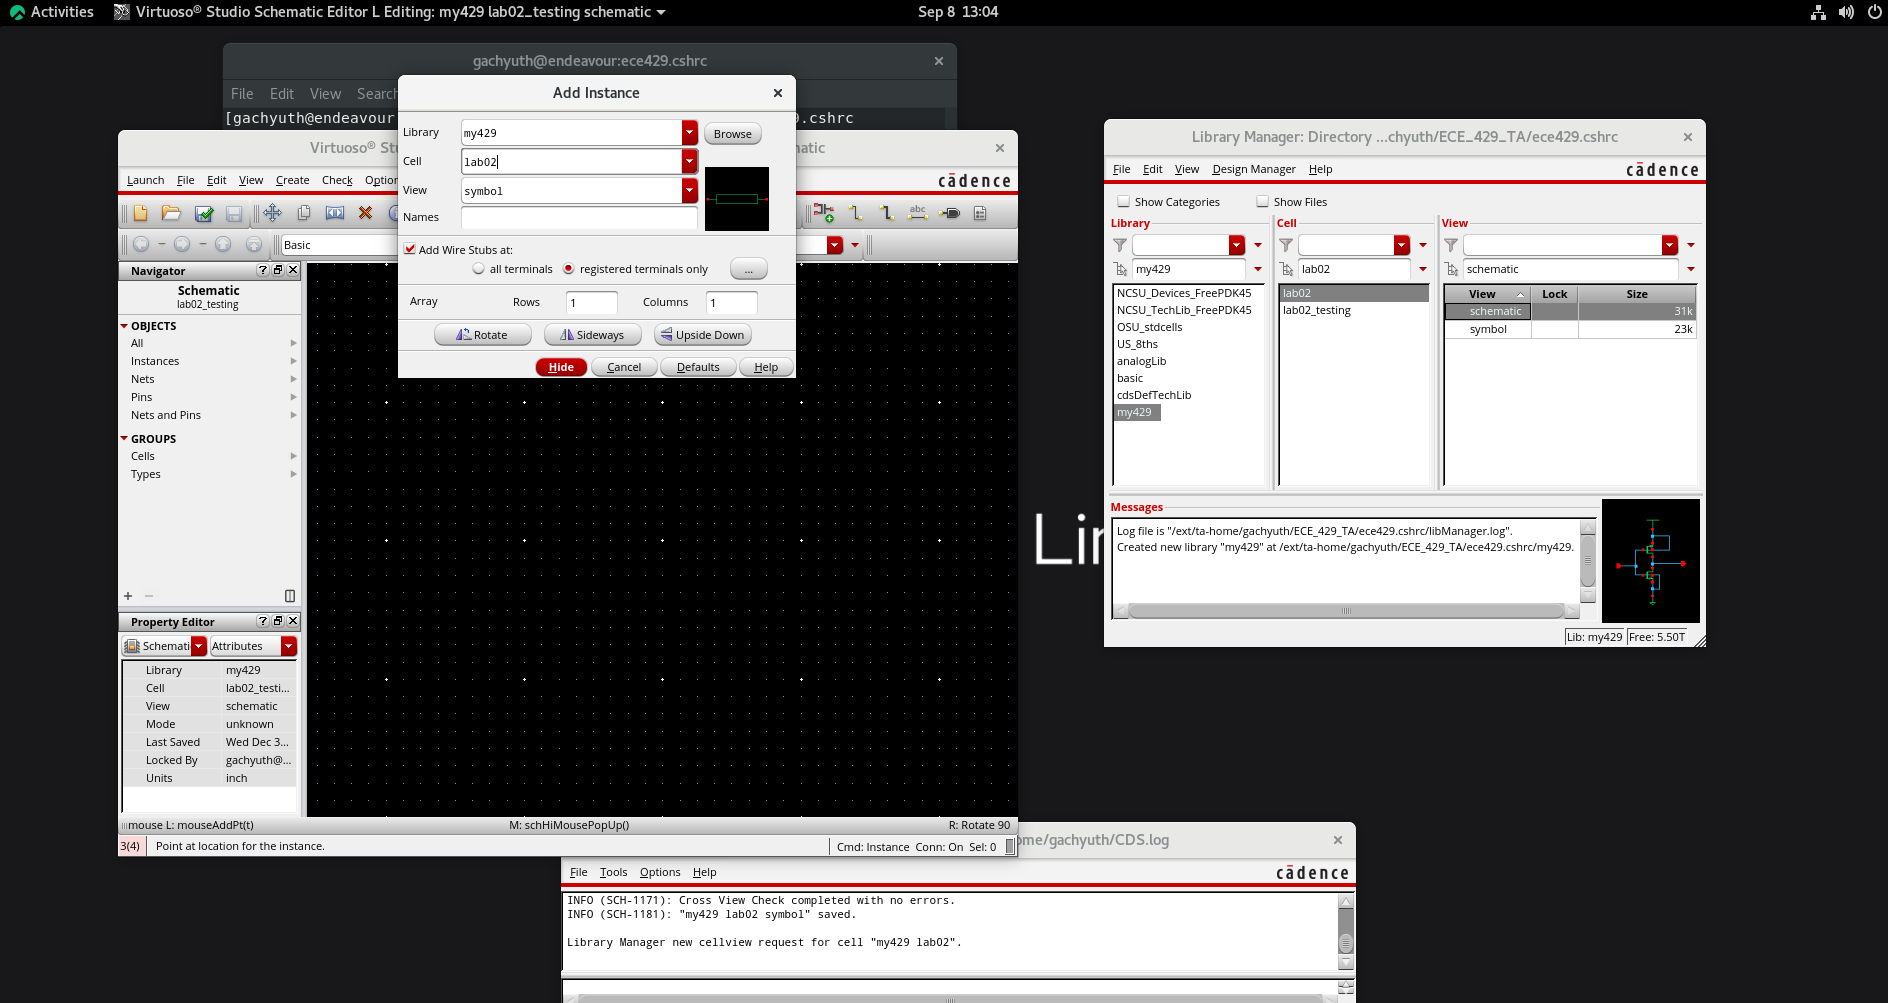Click the CDS log vertical scrollbar
Screen dimensions: 1889x1003
click(x=1346, y=932)
